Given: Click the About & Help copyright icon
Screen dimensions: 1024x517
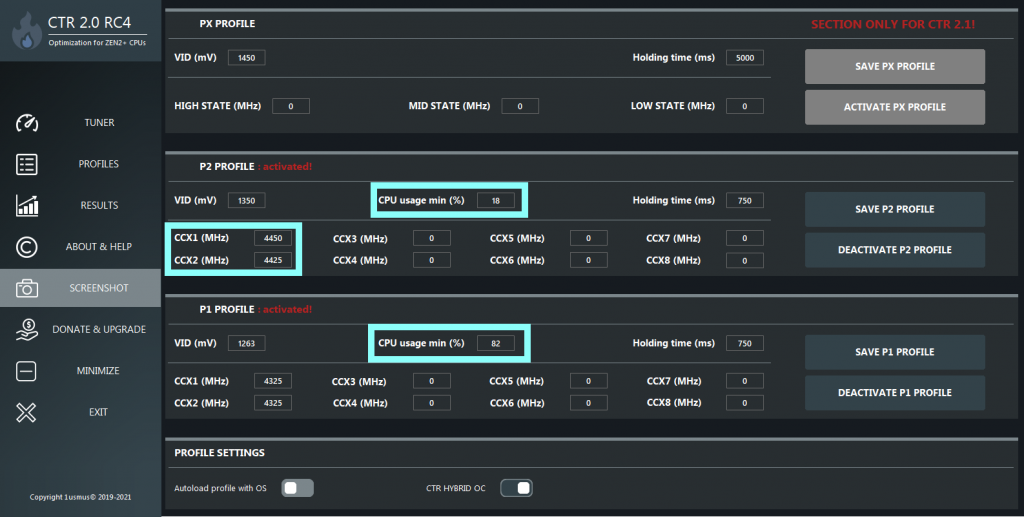Looking at the screenshot, I should [27, 247].
